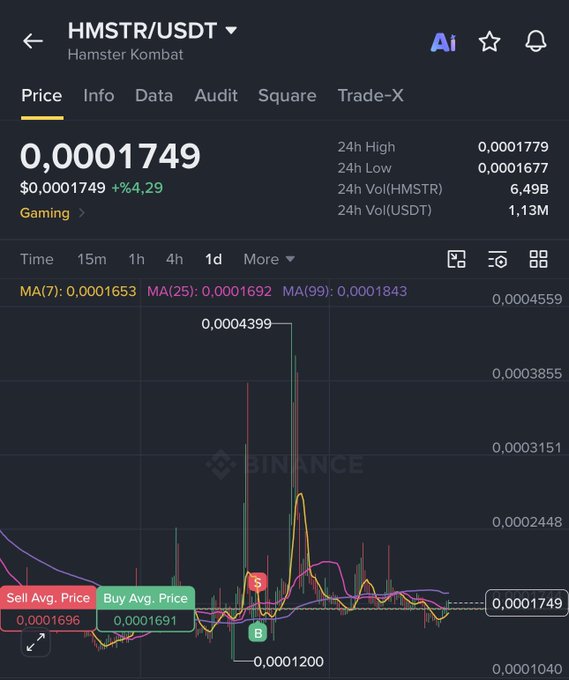Image resolution: width=569 pixels, height=680 pixels.
Task: Tap the 0,0004399 high price label
Action: [x=236, y=324]
